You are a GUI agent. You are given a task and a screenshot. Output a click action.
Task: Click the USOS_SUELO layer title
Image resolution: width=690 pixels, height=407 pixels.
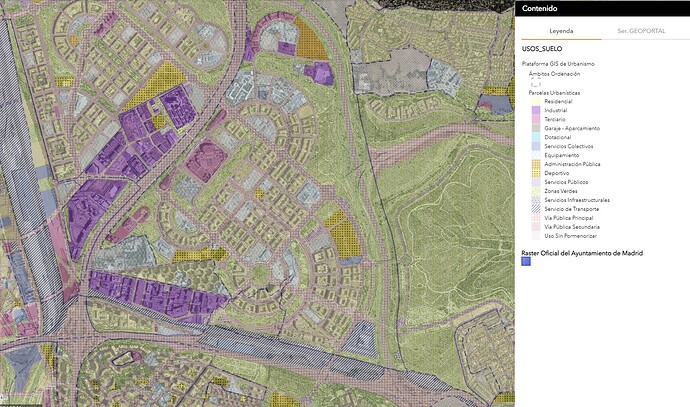[x=540, y=51]
